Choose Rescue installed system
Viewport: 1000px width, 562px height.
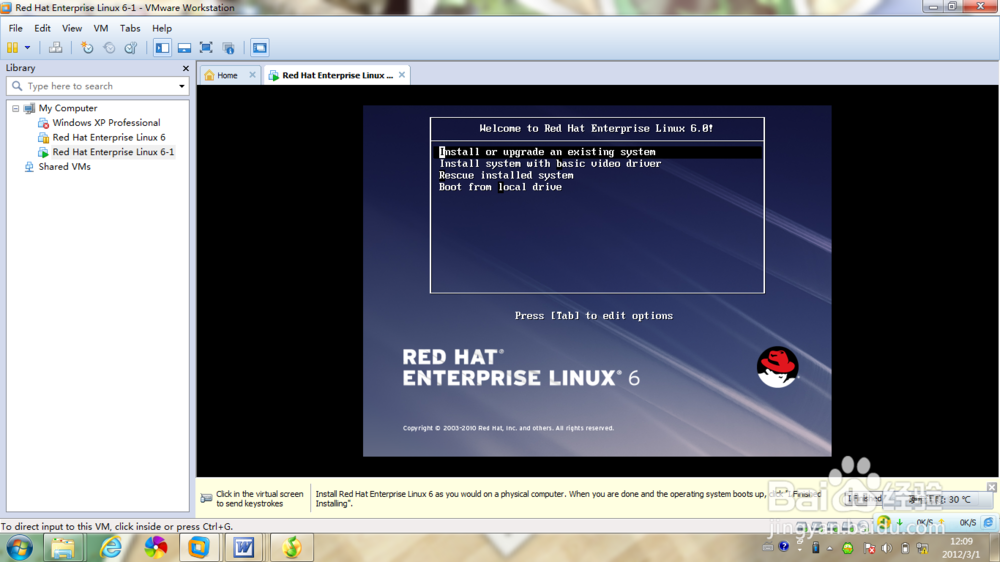[x=506, y=175]
